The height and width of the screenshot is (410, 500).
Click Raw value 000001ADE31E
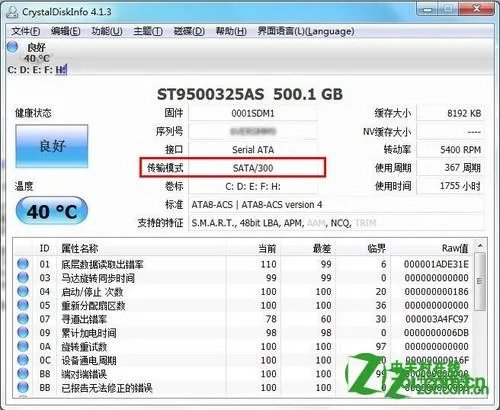pos(436,264)
